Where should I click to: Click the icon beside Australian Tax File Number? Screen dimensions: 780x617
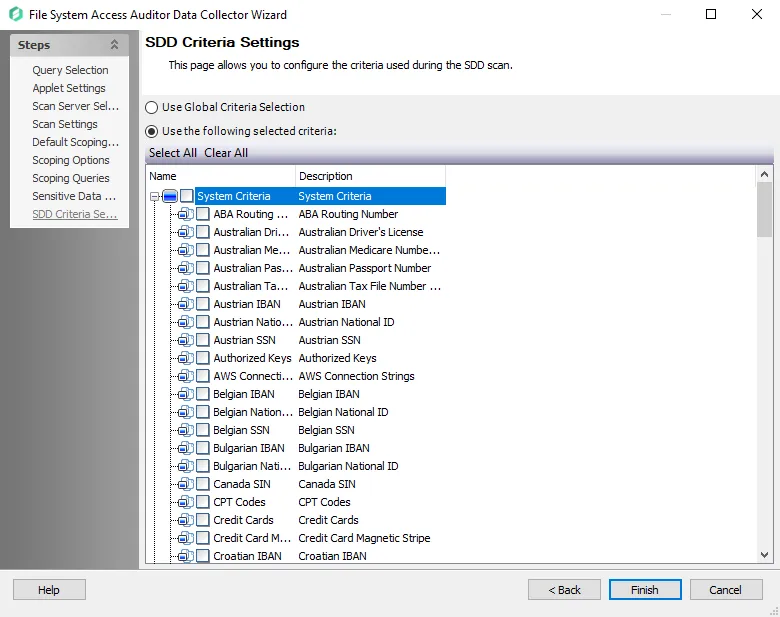pyautogui.click(x=186, y=286)
